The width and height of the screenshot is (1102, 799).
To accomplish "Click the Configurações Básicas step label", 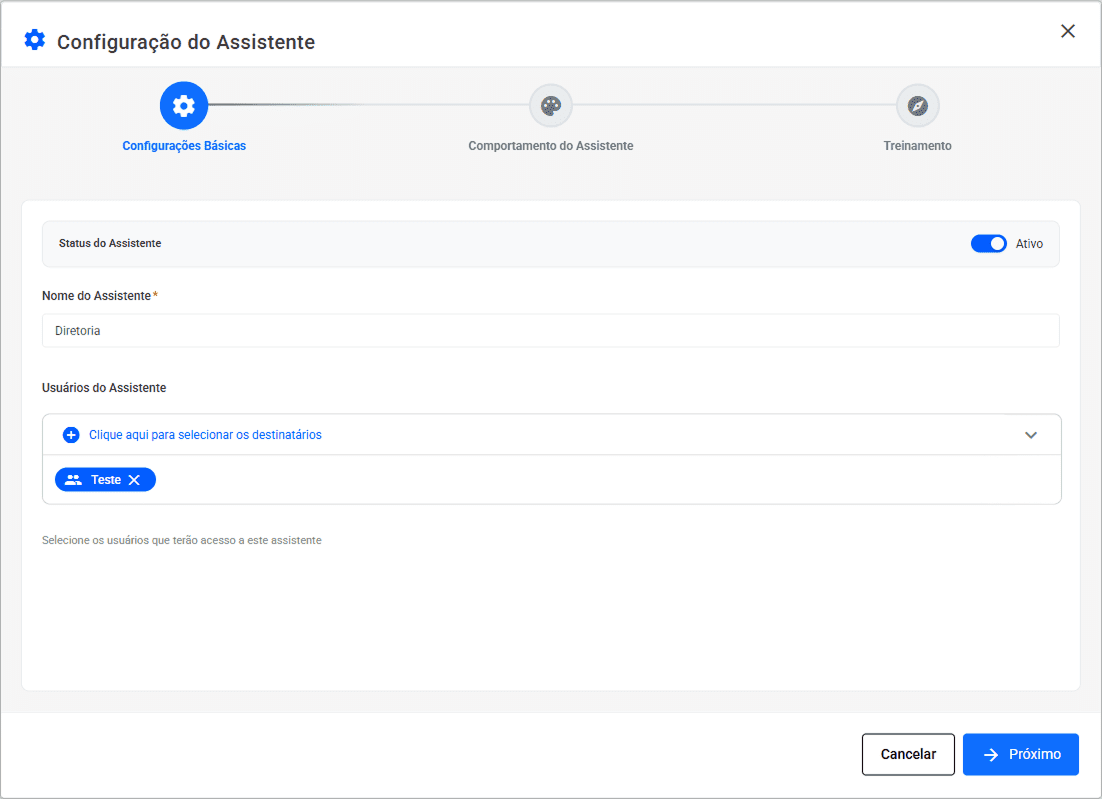I will coord(184,146).
